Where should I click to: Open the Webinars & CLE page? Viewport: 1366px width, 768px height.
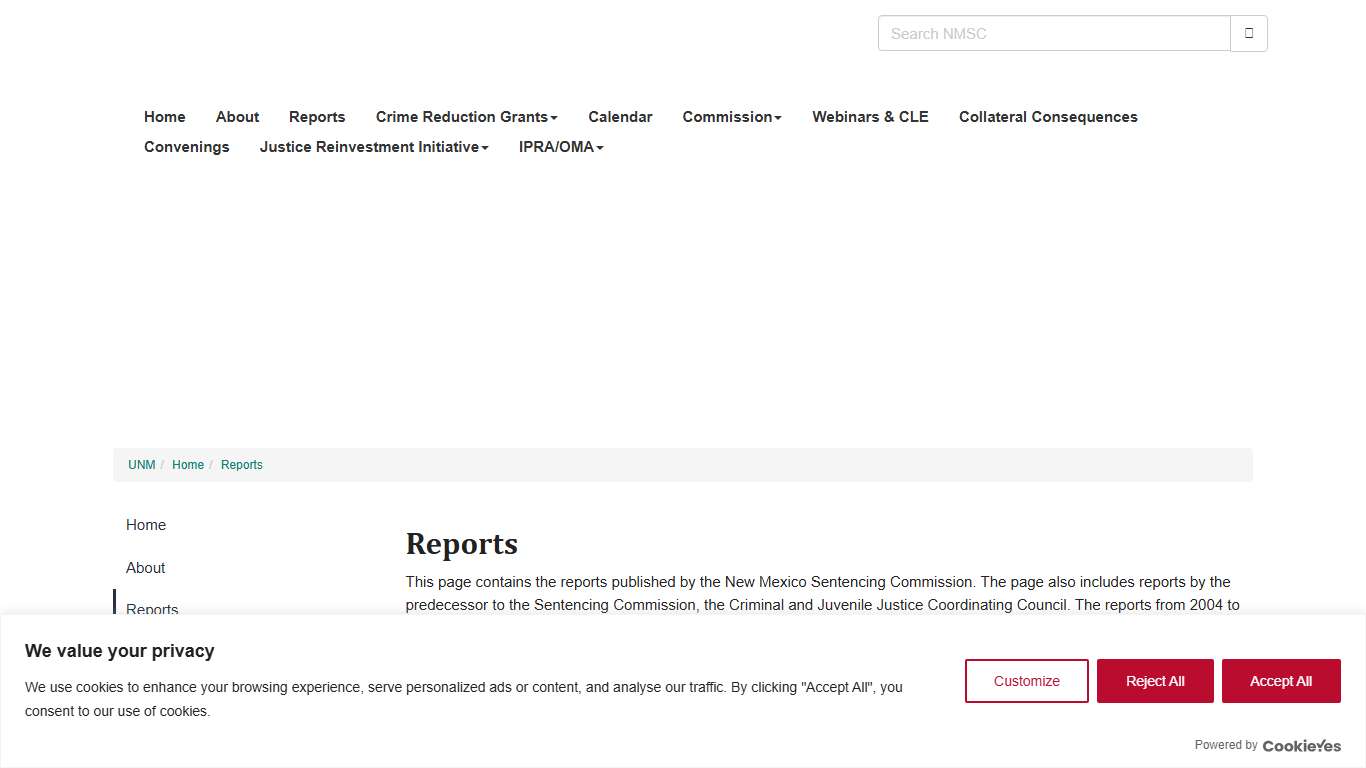869,117
